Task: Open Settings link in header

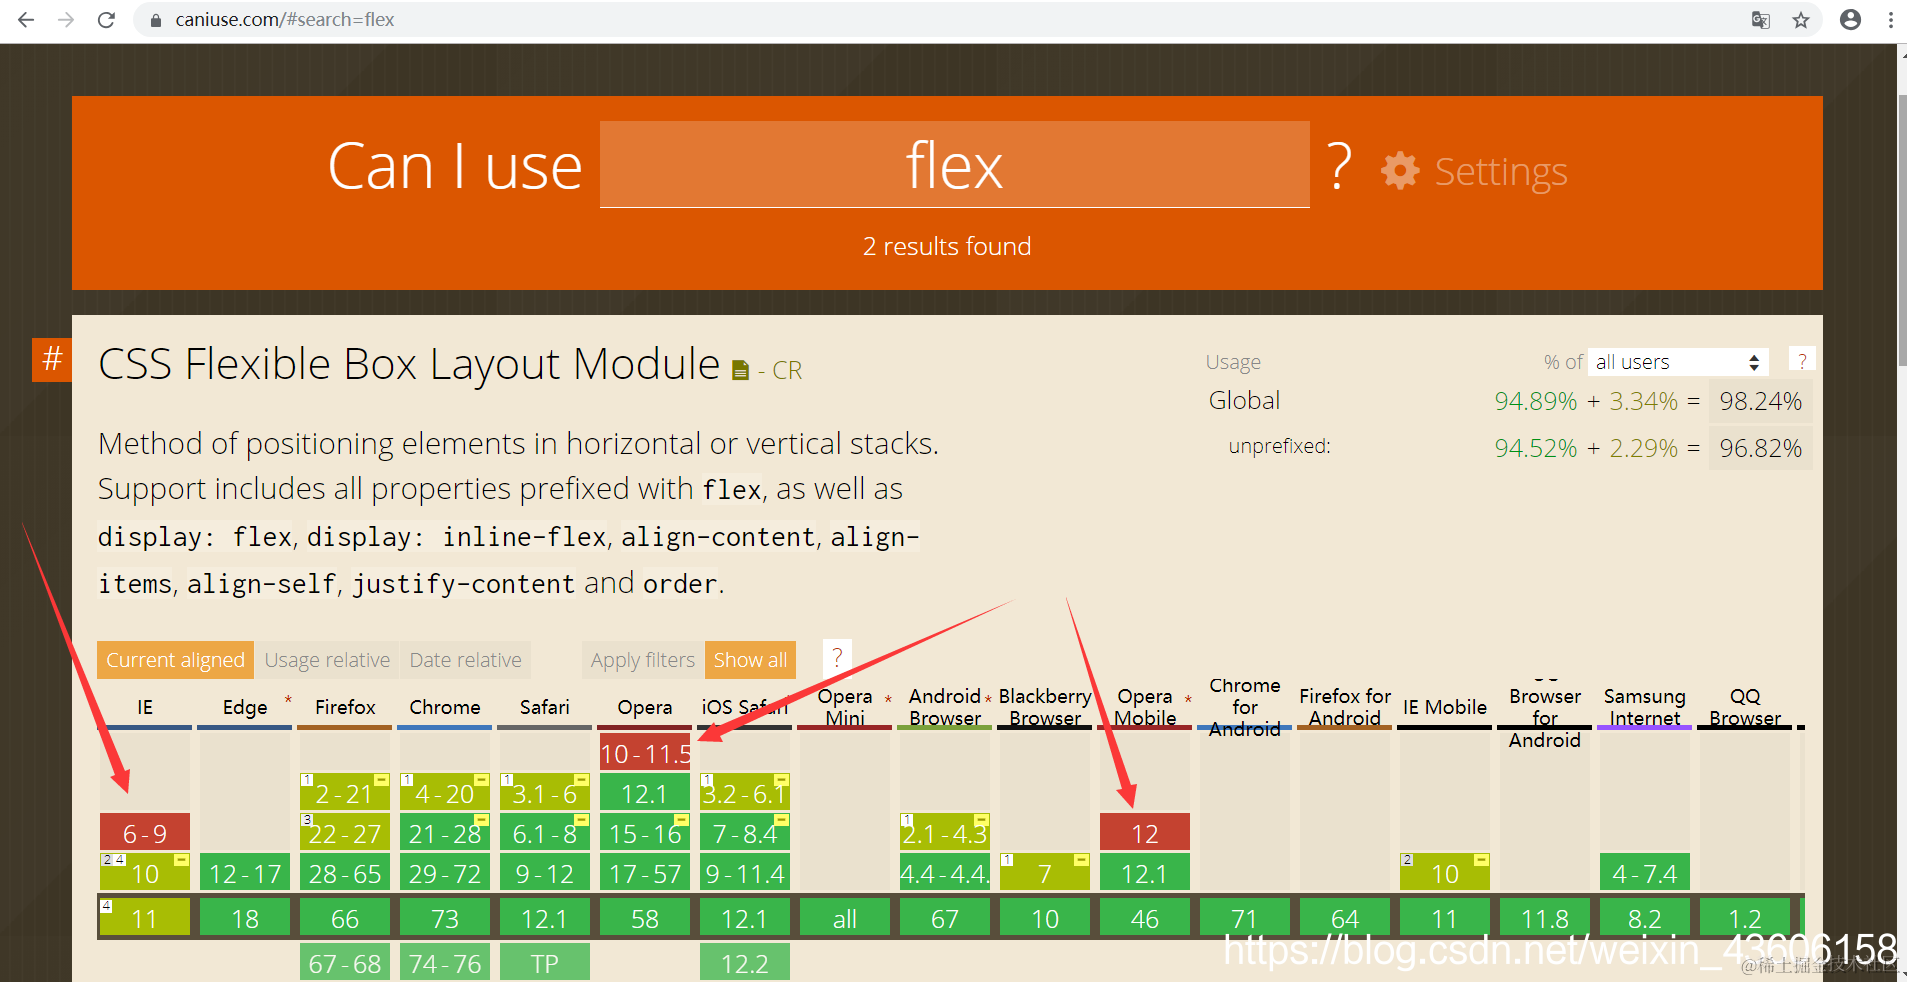Action: pyautogui.click(x=1500, y=172)
